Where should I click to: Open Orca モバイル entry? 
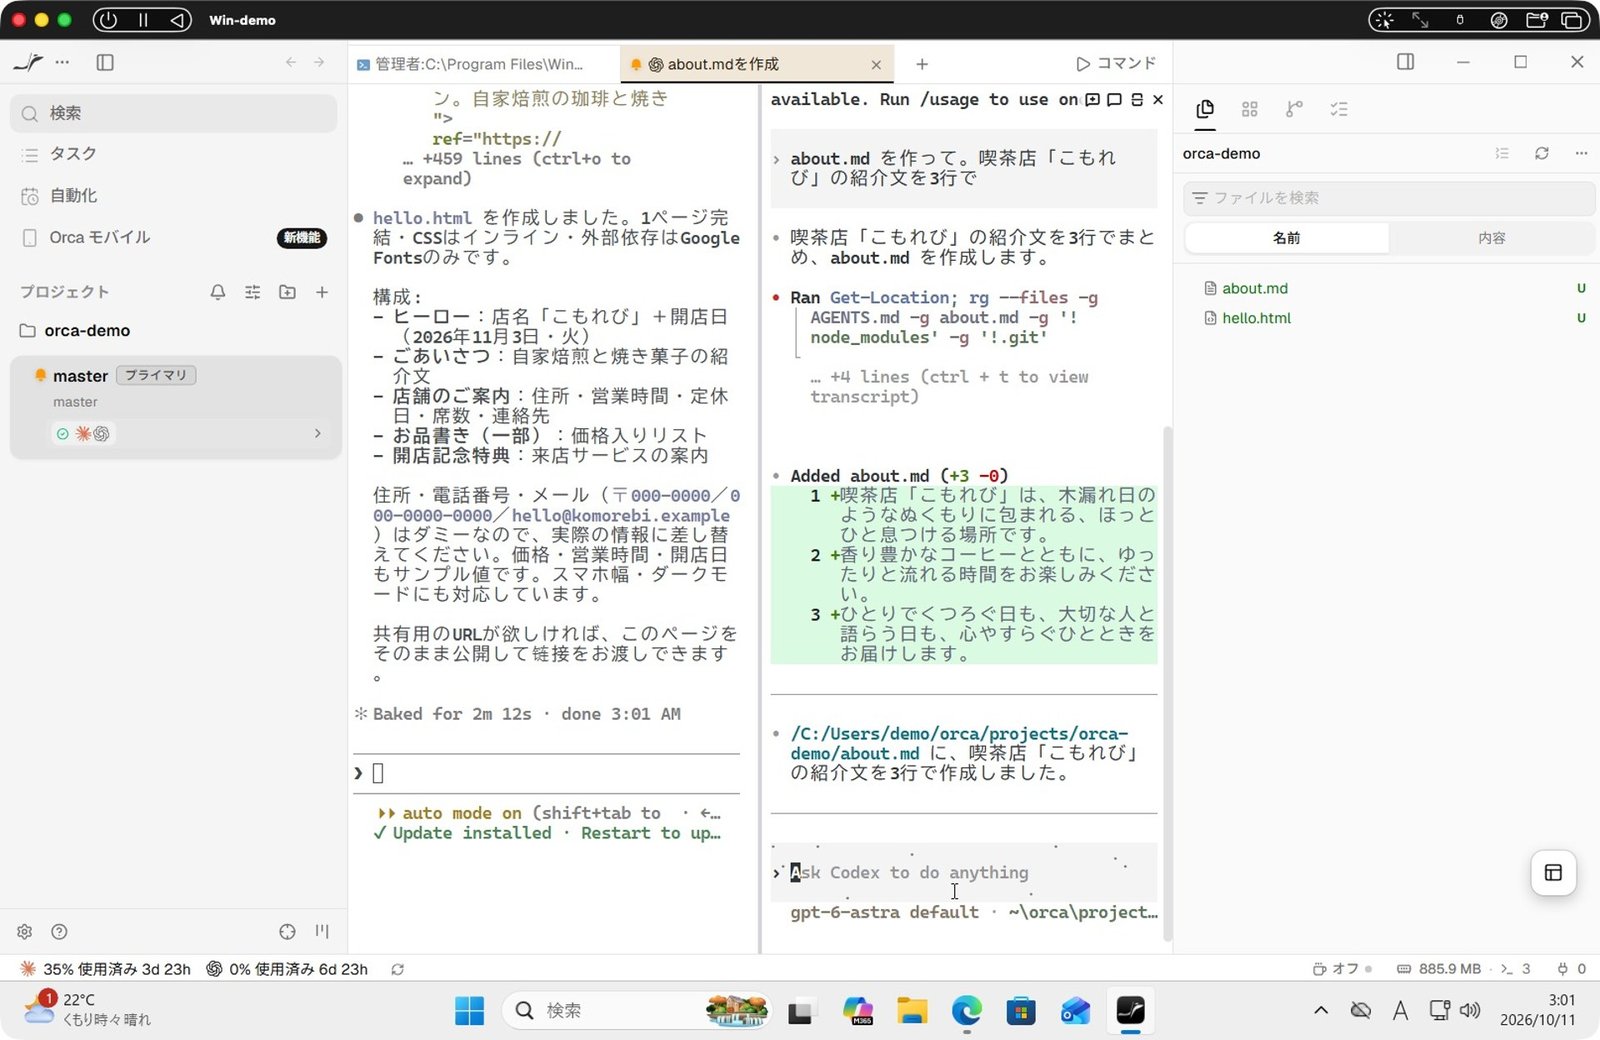174,238
